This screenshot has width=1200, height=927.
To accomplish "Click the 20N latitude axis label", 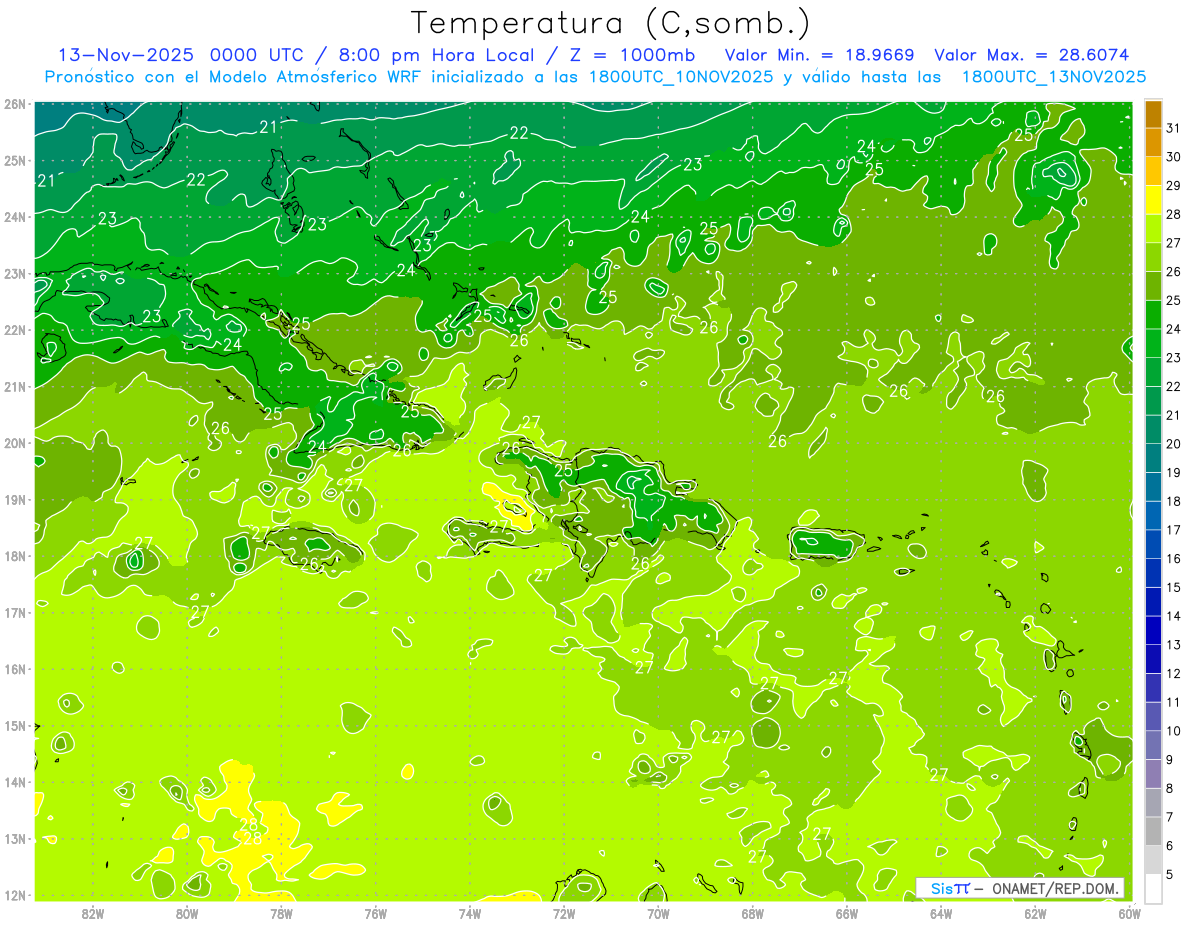I will click(x=15, y=443).
